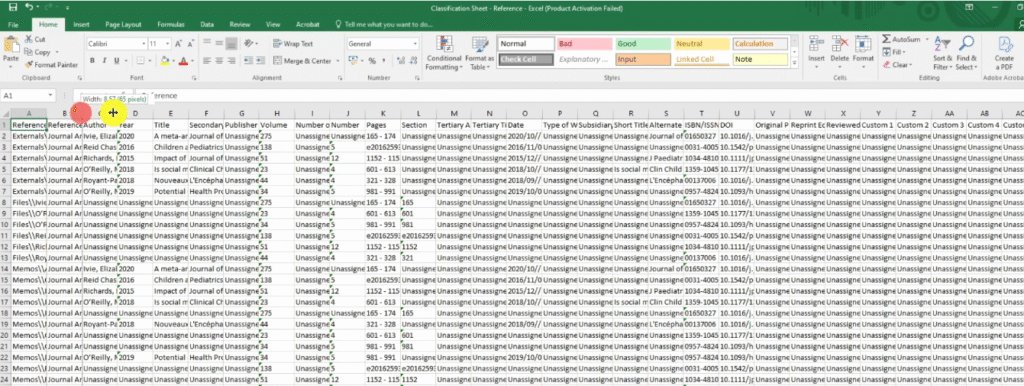
Task: Center text horizontally
Action: click(219, 61)
